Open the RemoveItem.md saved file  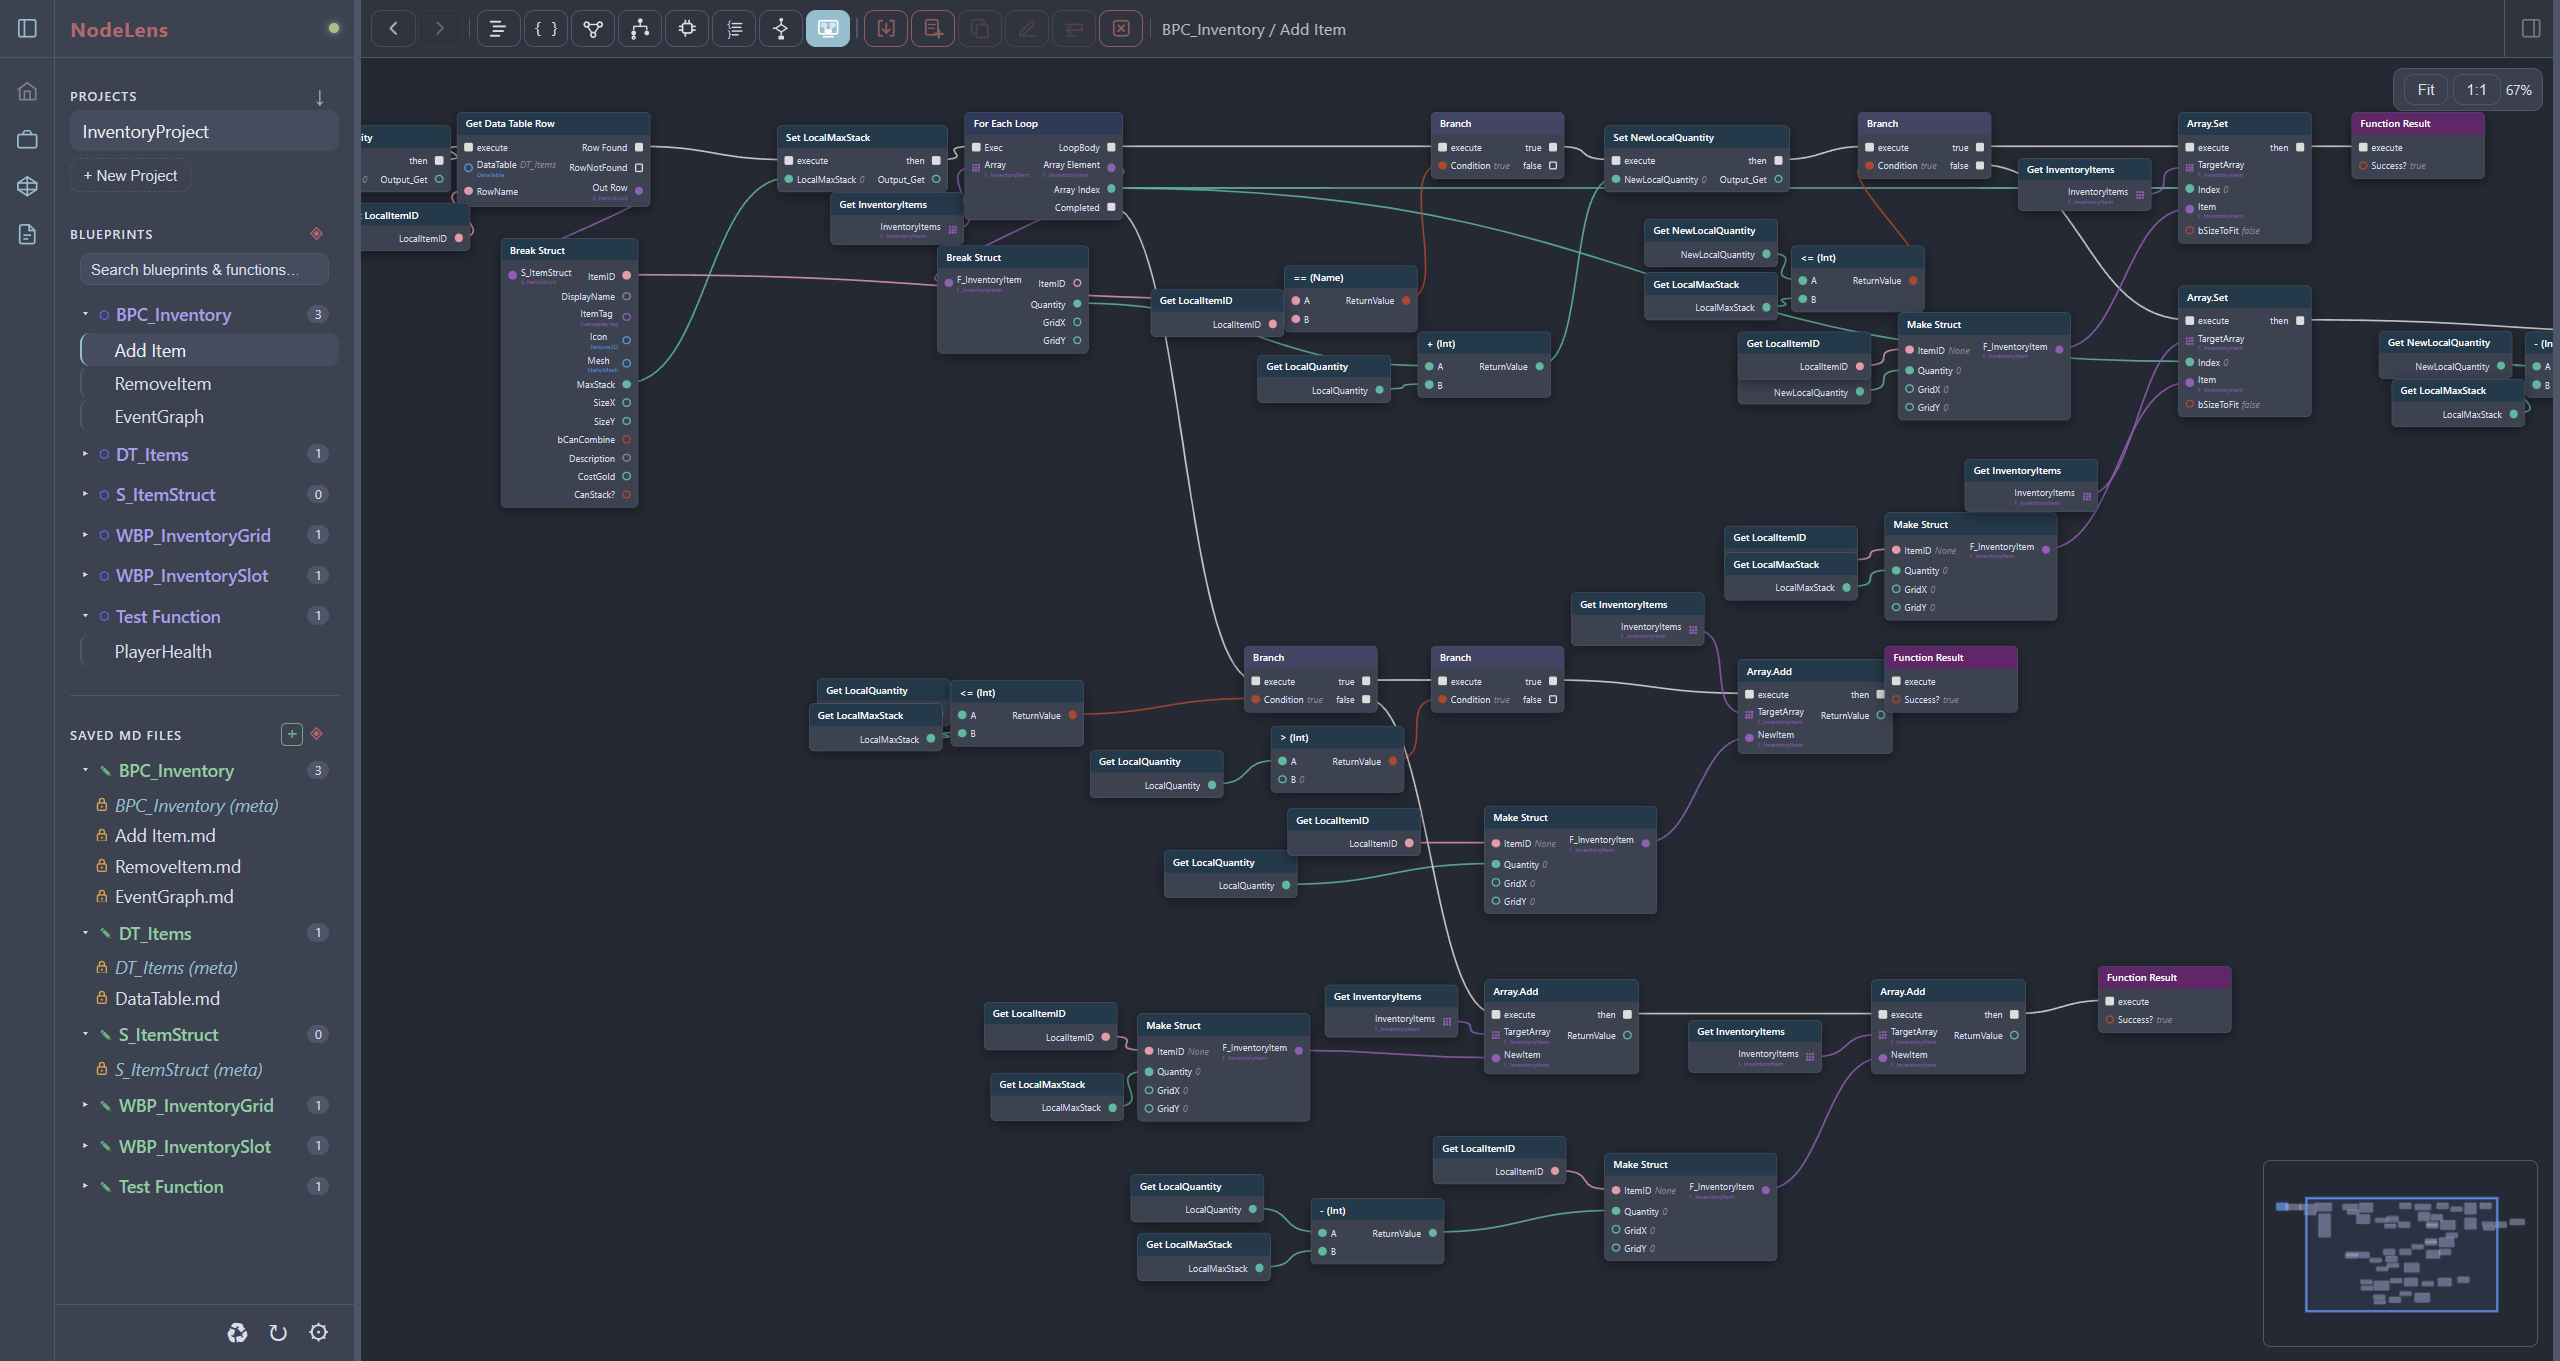(177, 867)
